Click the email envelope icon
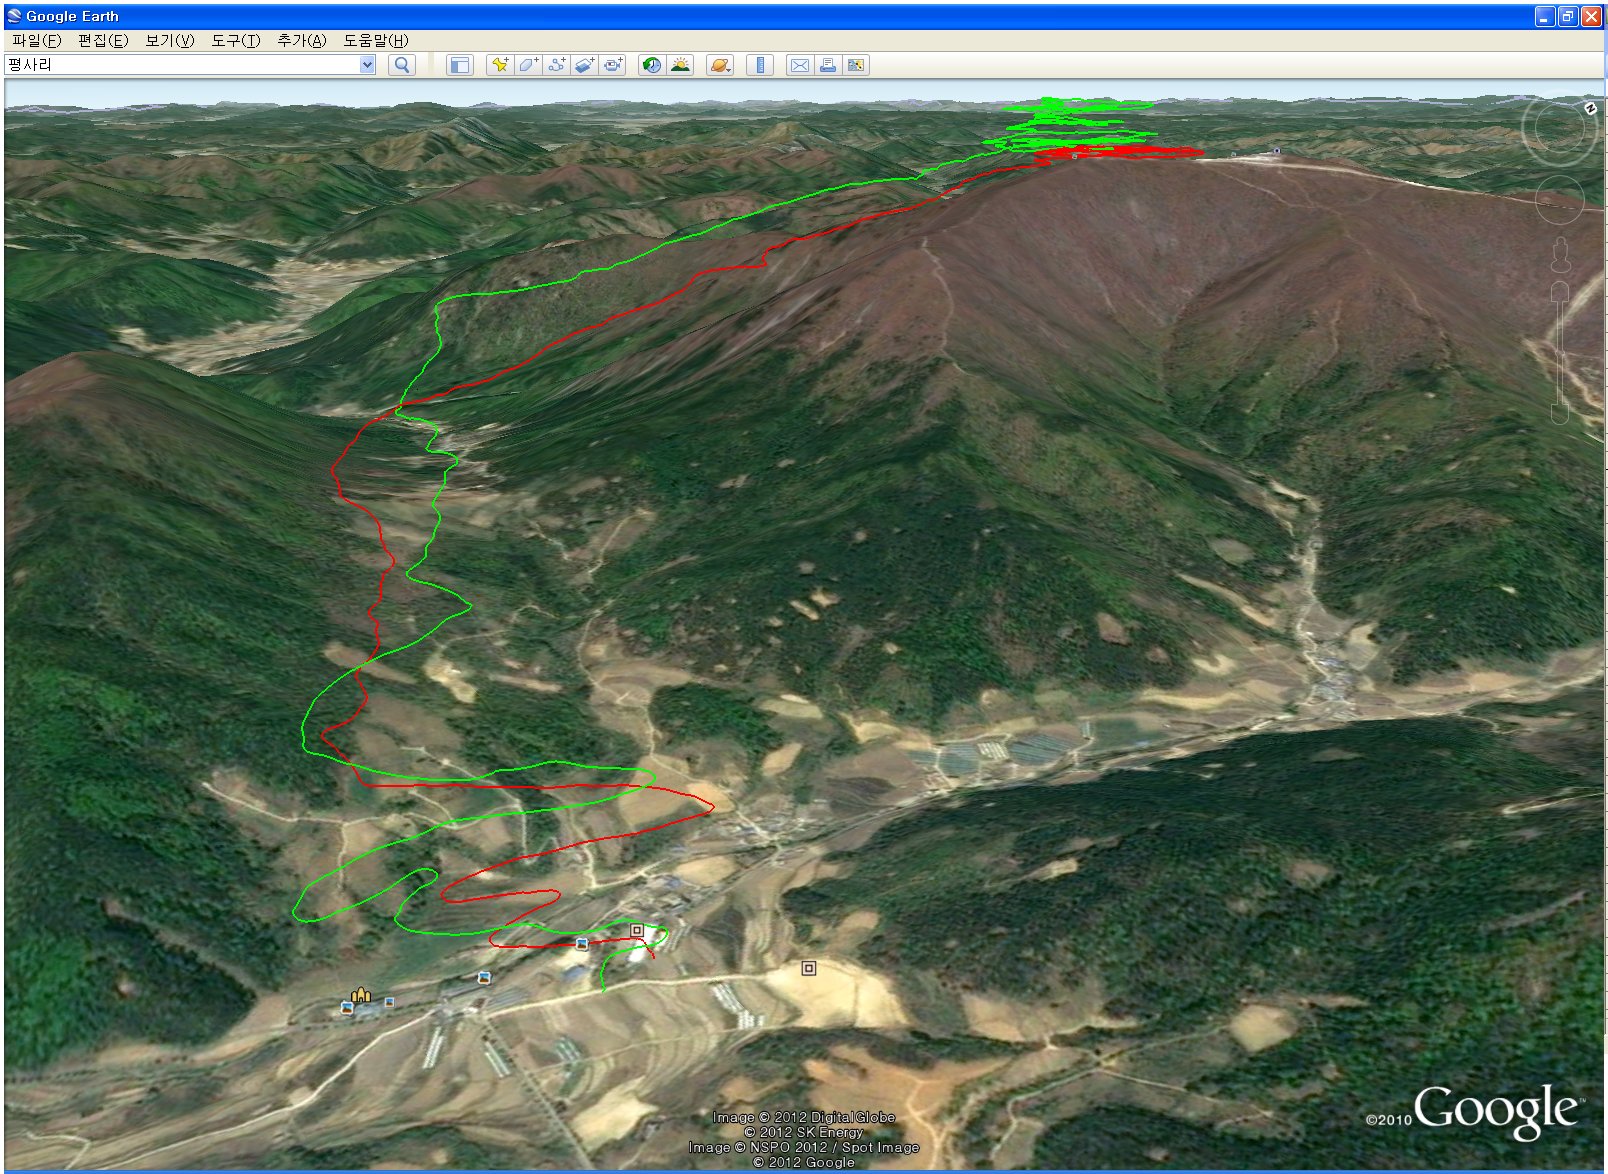The image size is (1608, 1174). click(799, 65)
